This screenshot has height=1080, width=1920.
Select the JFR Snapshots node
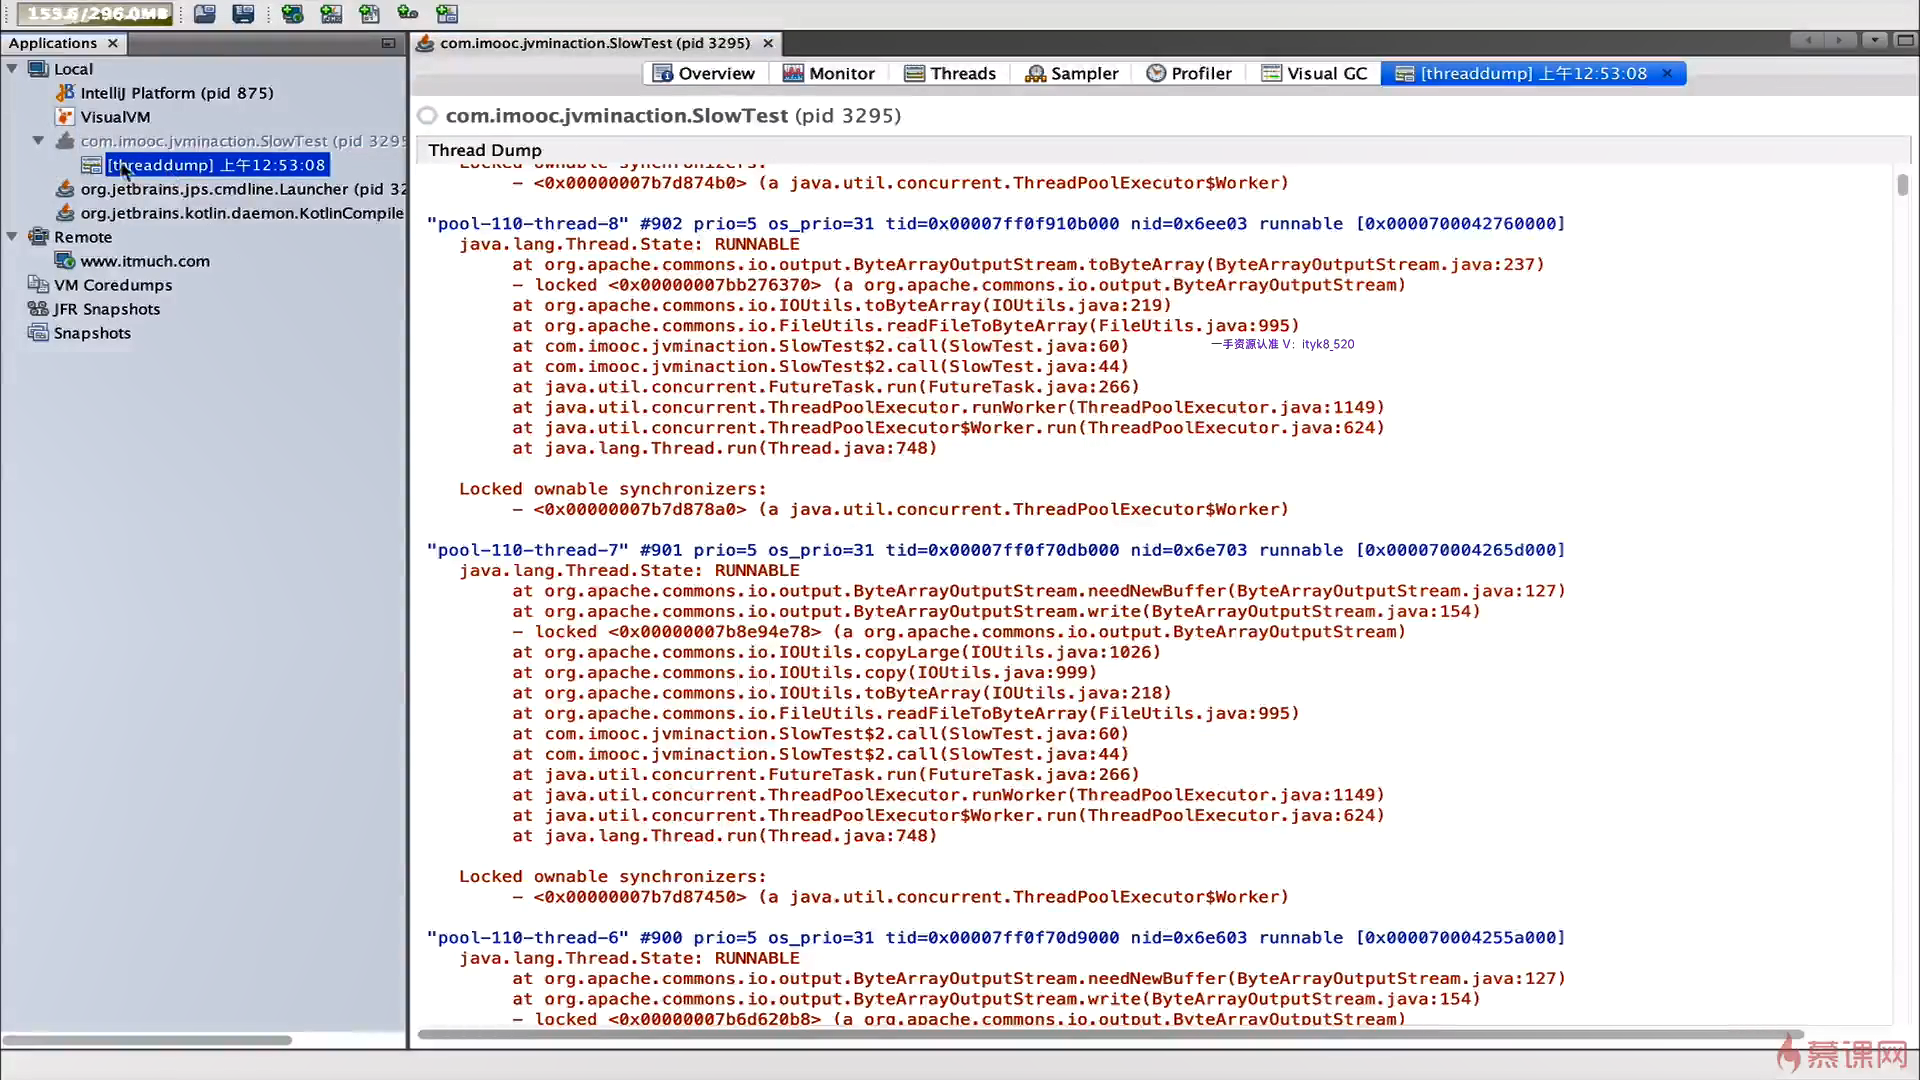tap(106, 309)
